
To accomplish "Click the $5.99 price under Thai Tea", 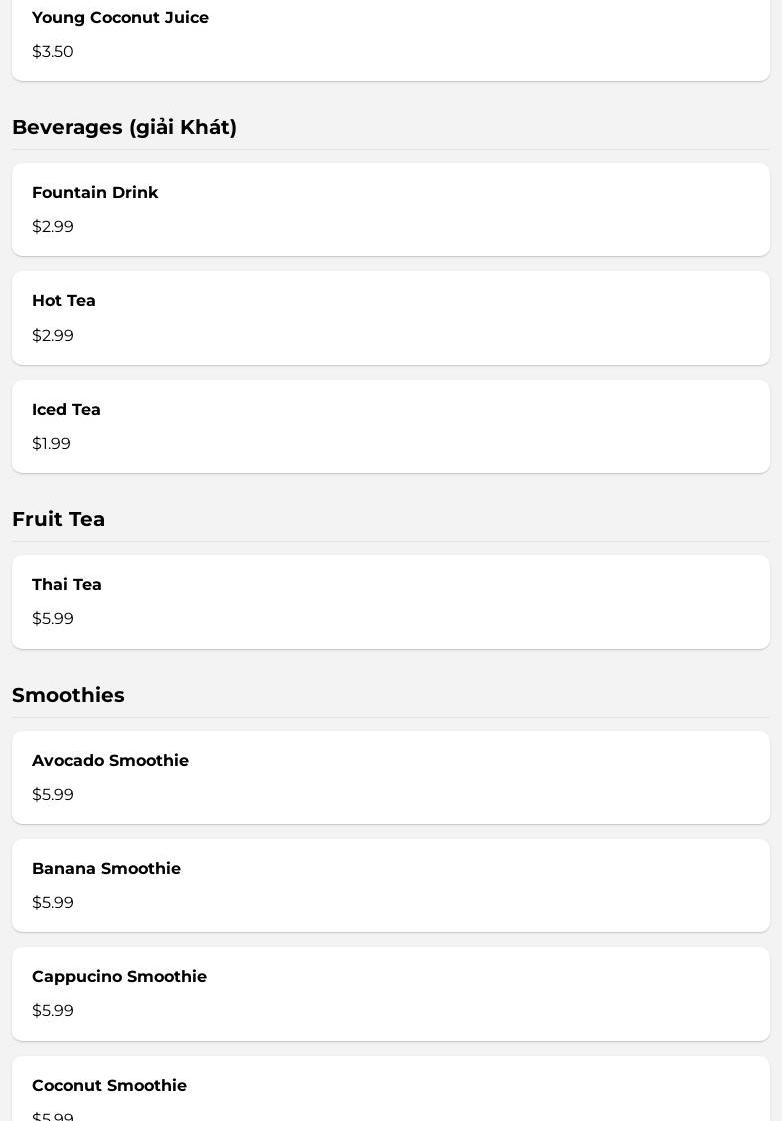I will 53,618.
